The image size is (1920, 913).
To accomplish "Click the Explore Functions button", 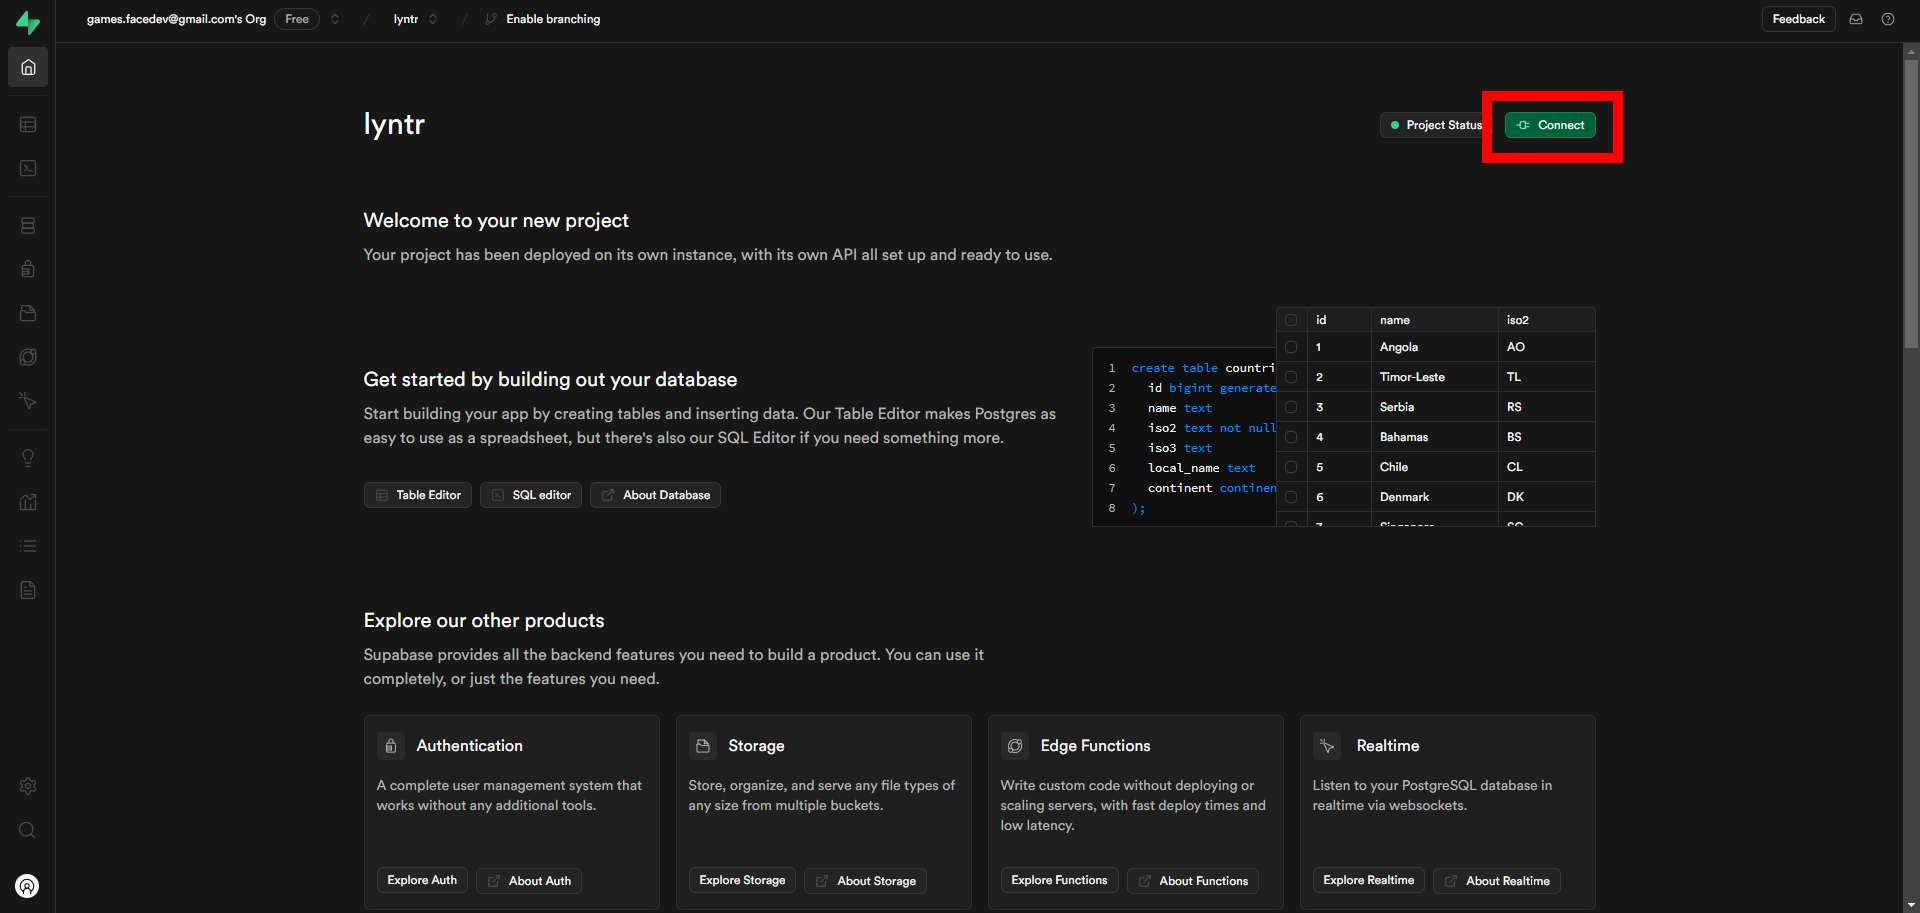I will click(1059, 880).
